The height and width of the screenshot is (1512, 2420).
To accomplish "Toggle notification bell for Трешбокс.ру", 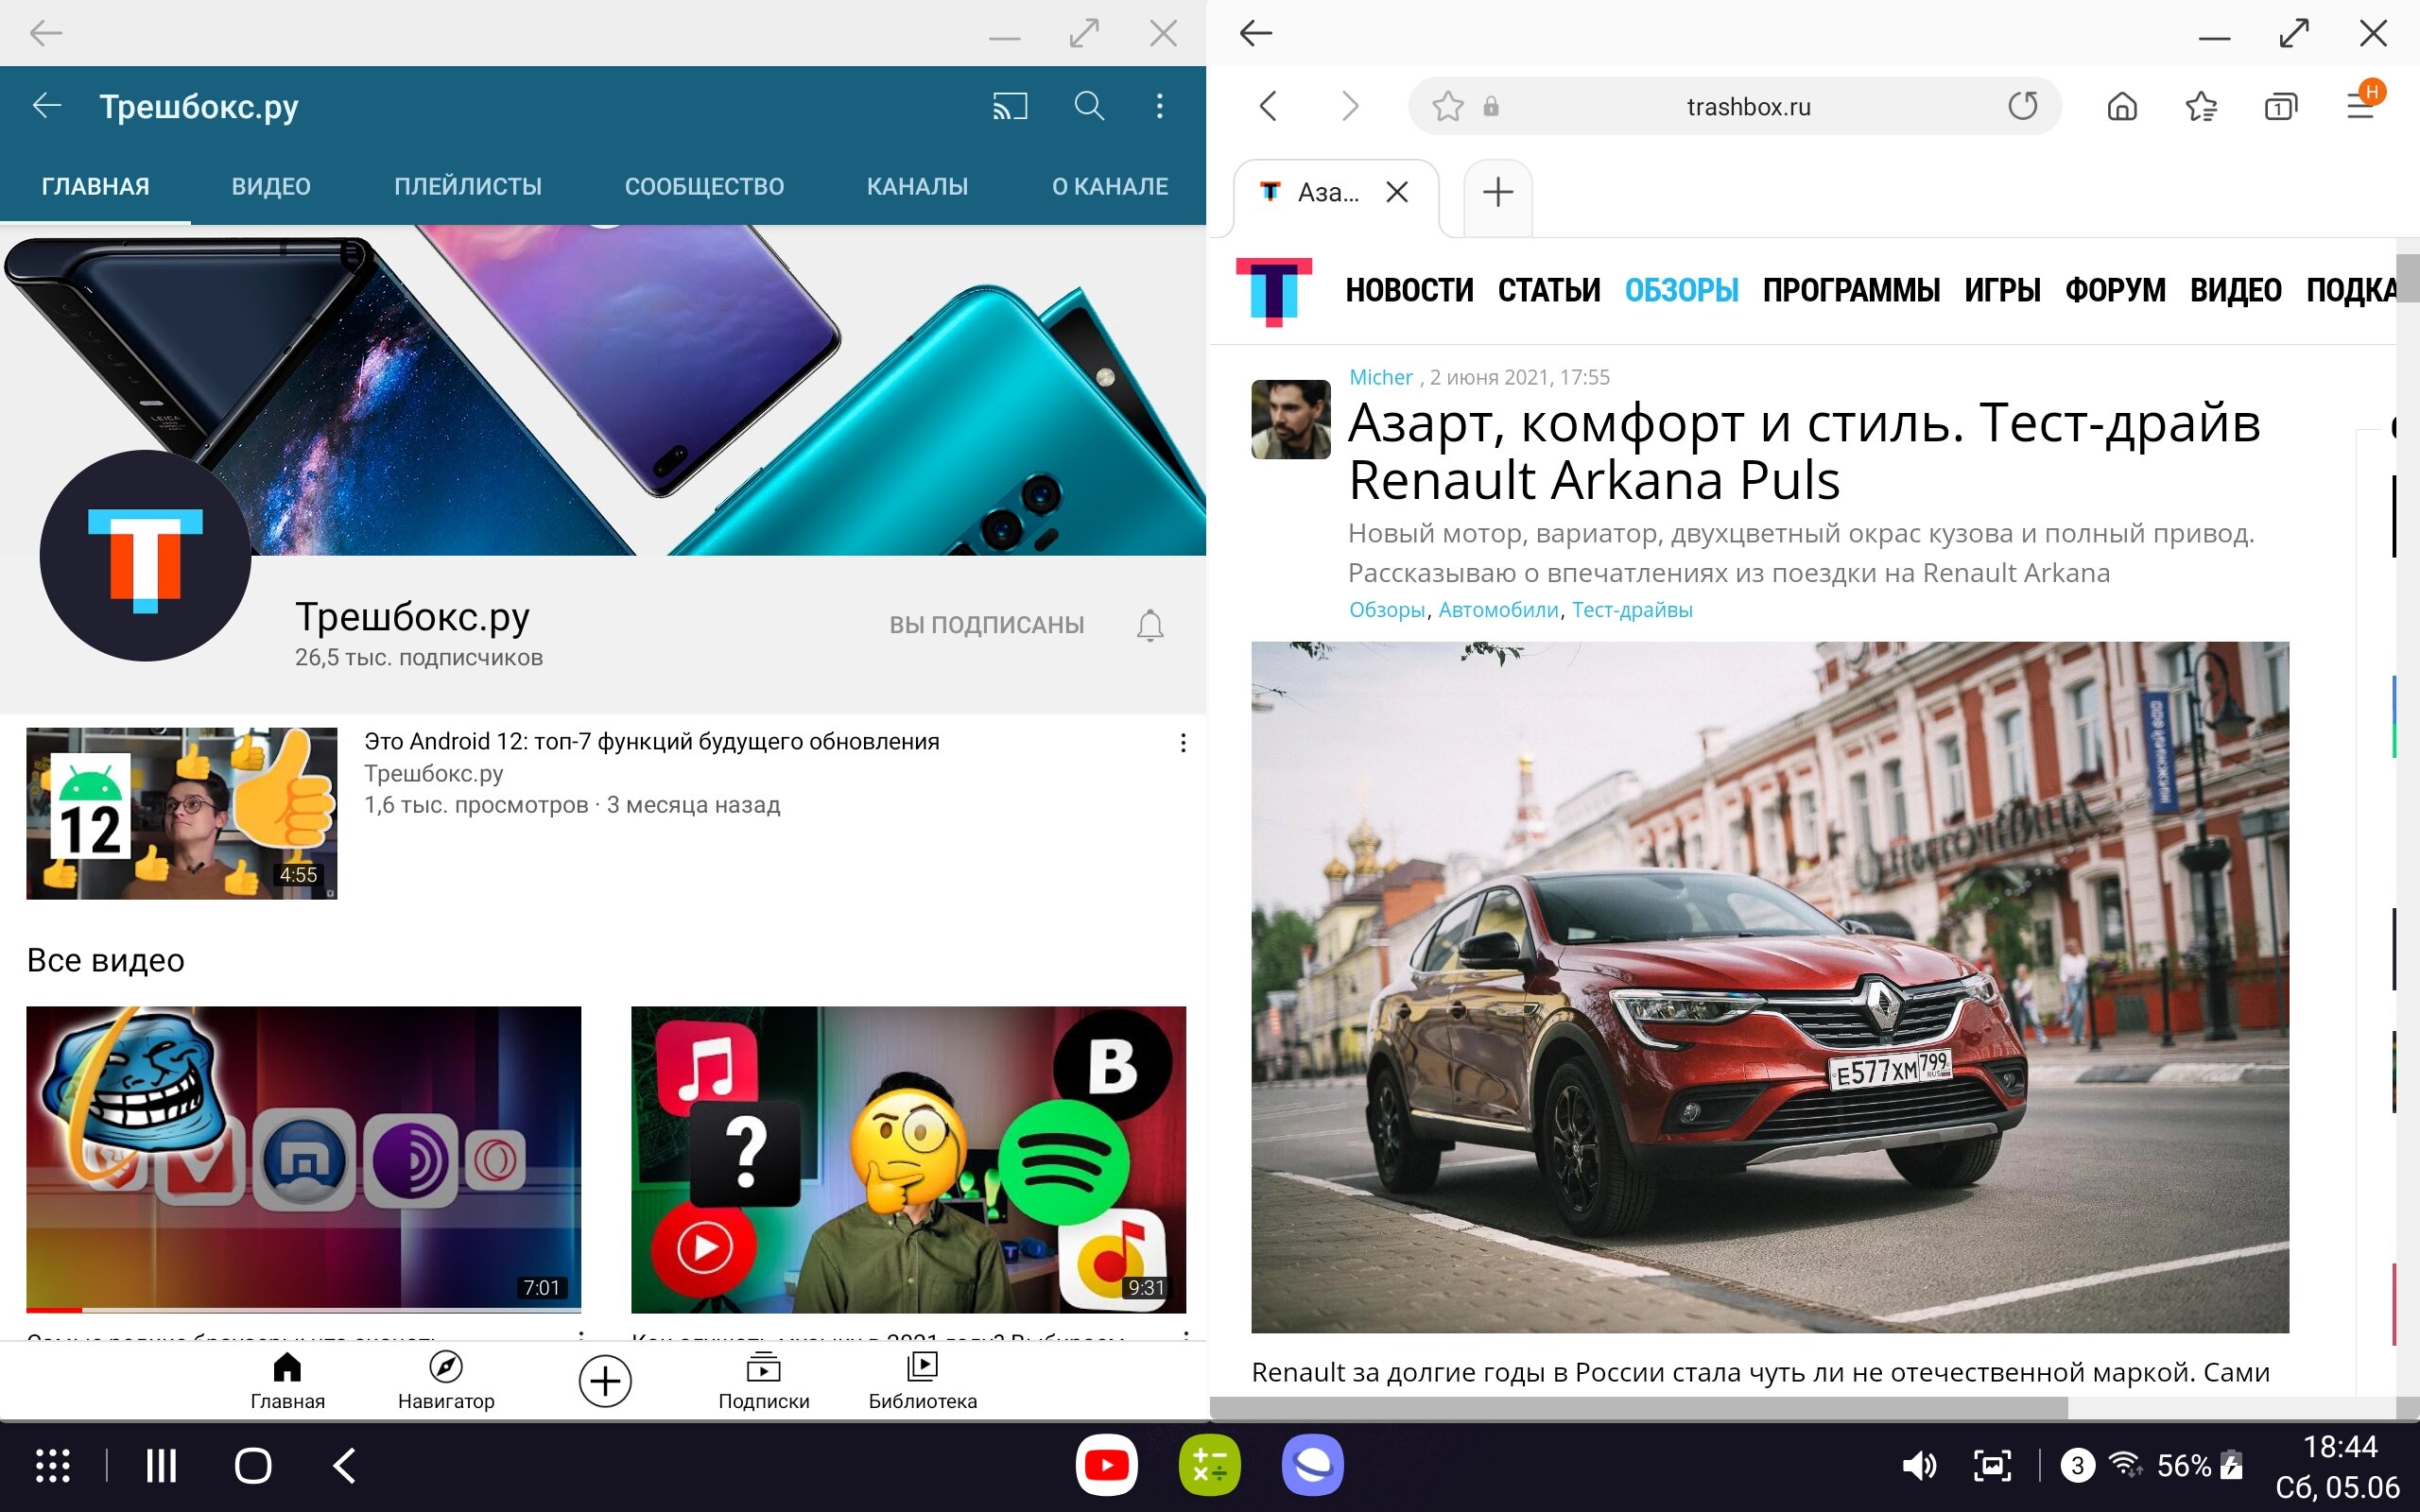I will (x=1150, y=625).
